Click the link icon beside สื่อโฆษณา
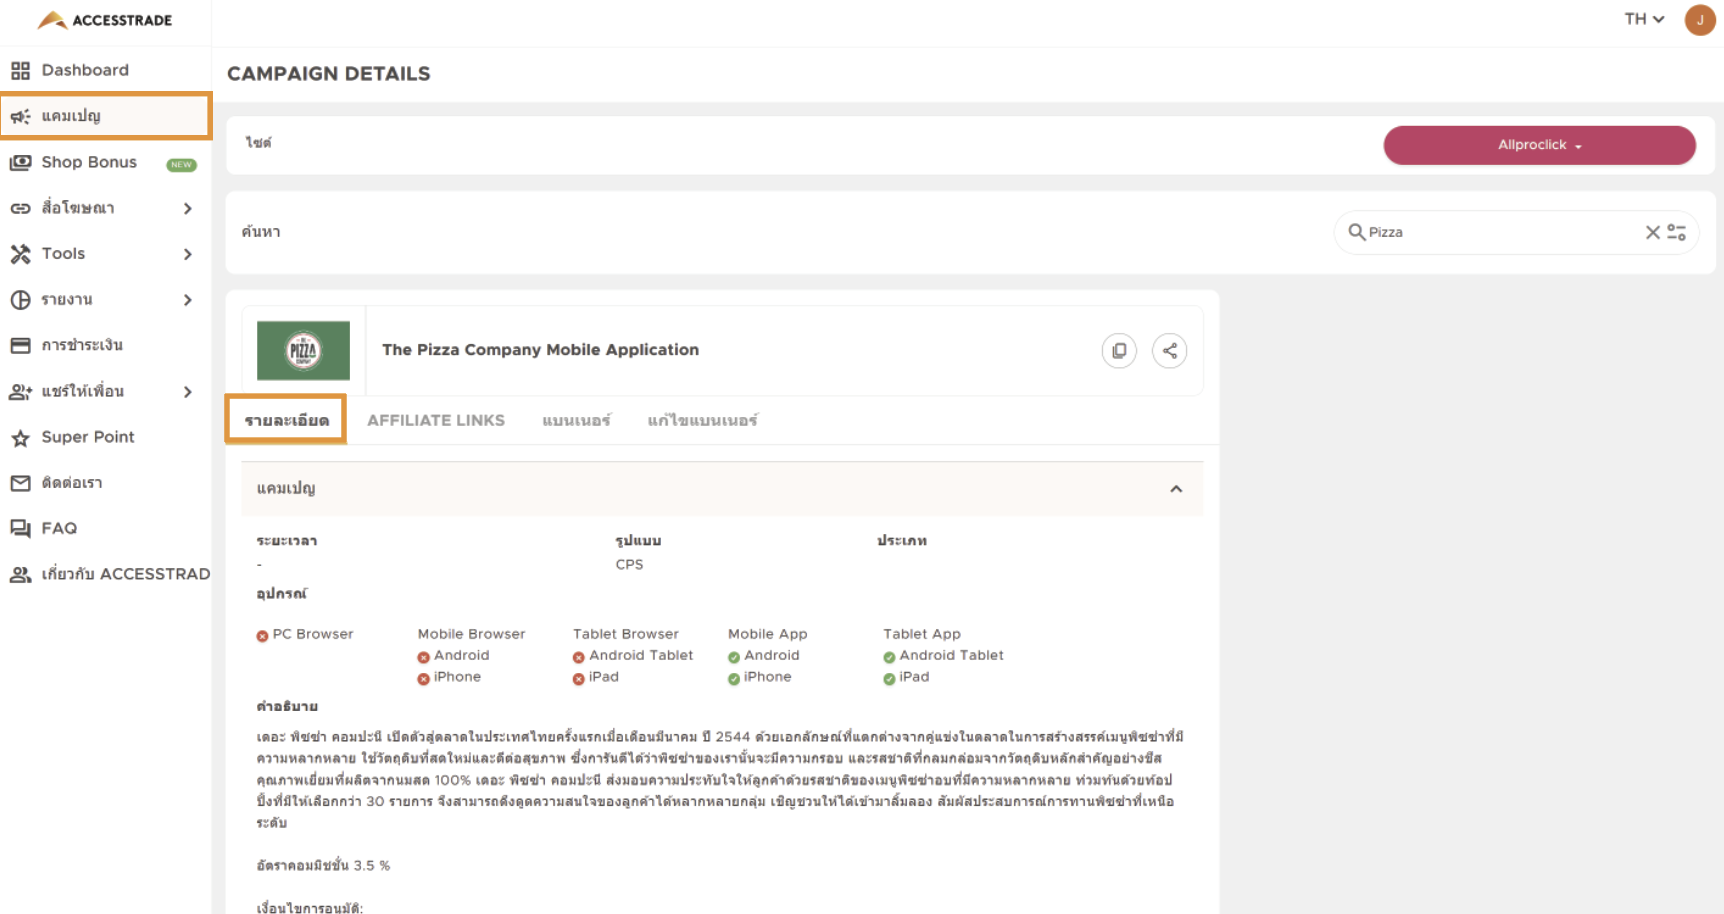This screenshot has width=1724, height=914. (20, 208)
